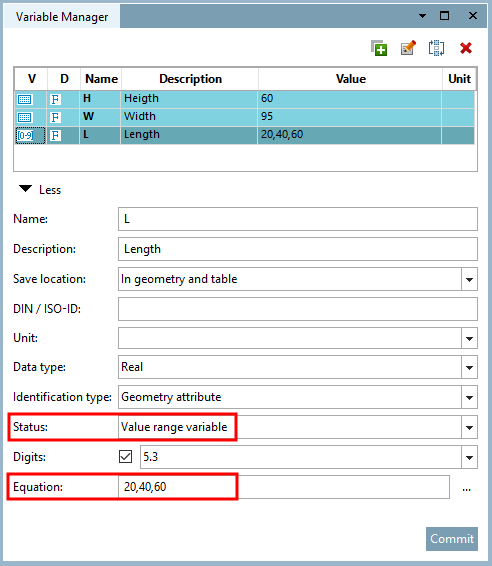Click the Equation input field

[x=284, y=487]
